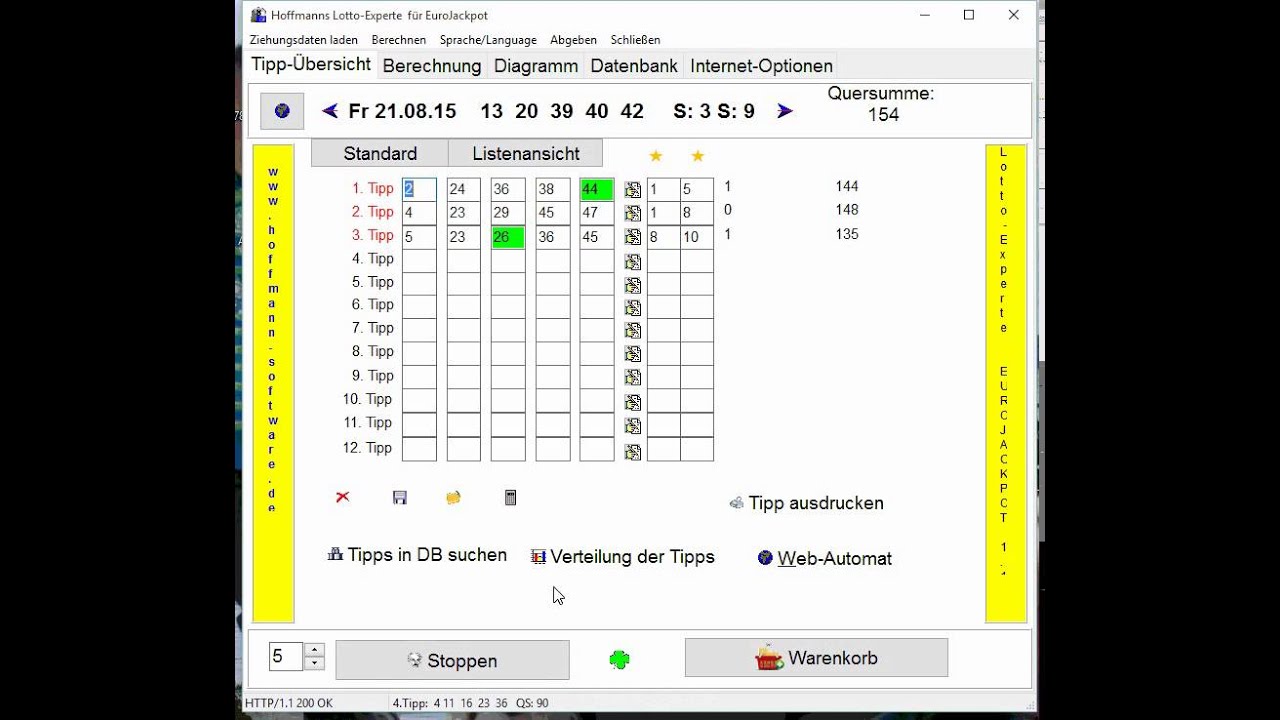Image resolution: width=1280 pixels, height=720 pixels.
Task: Click the Stoppen button
Action: tap(452, 660)
